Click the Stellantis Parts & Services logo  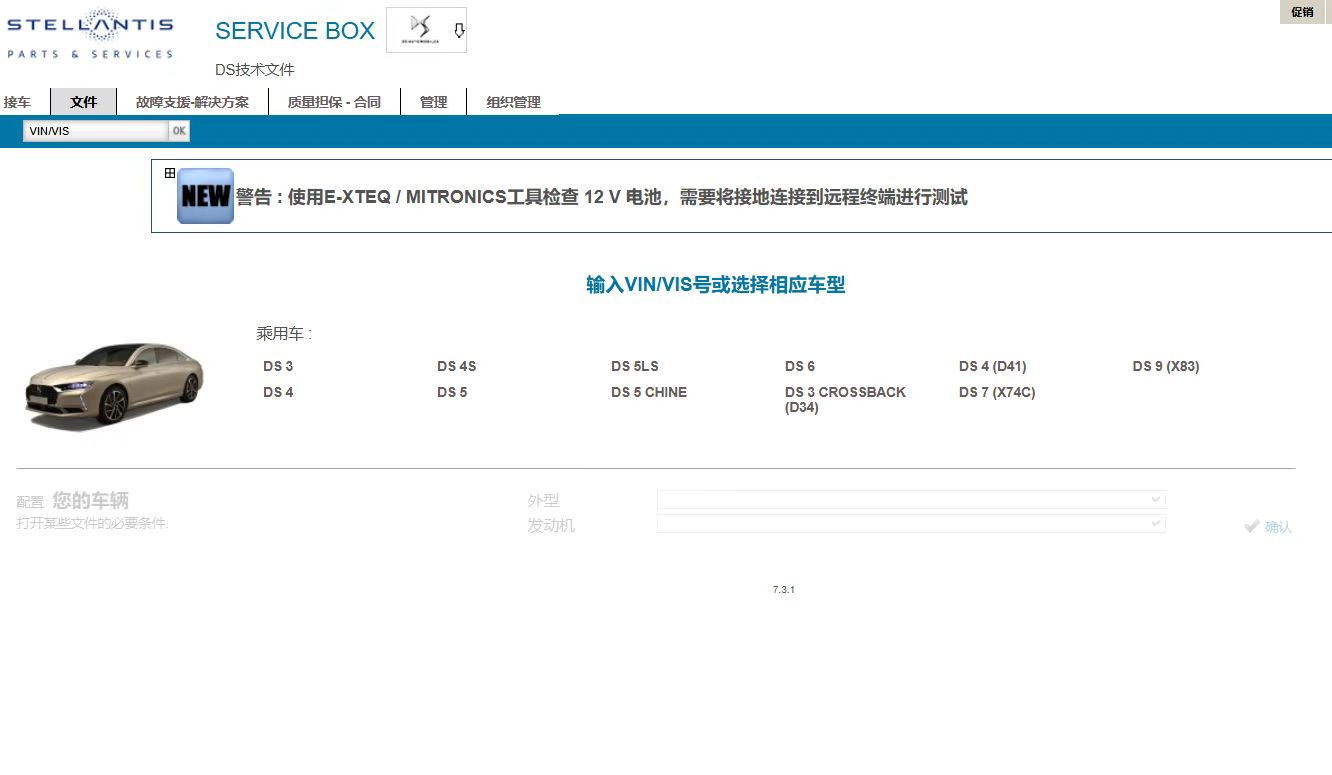[90, 34]
